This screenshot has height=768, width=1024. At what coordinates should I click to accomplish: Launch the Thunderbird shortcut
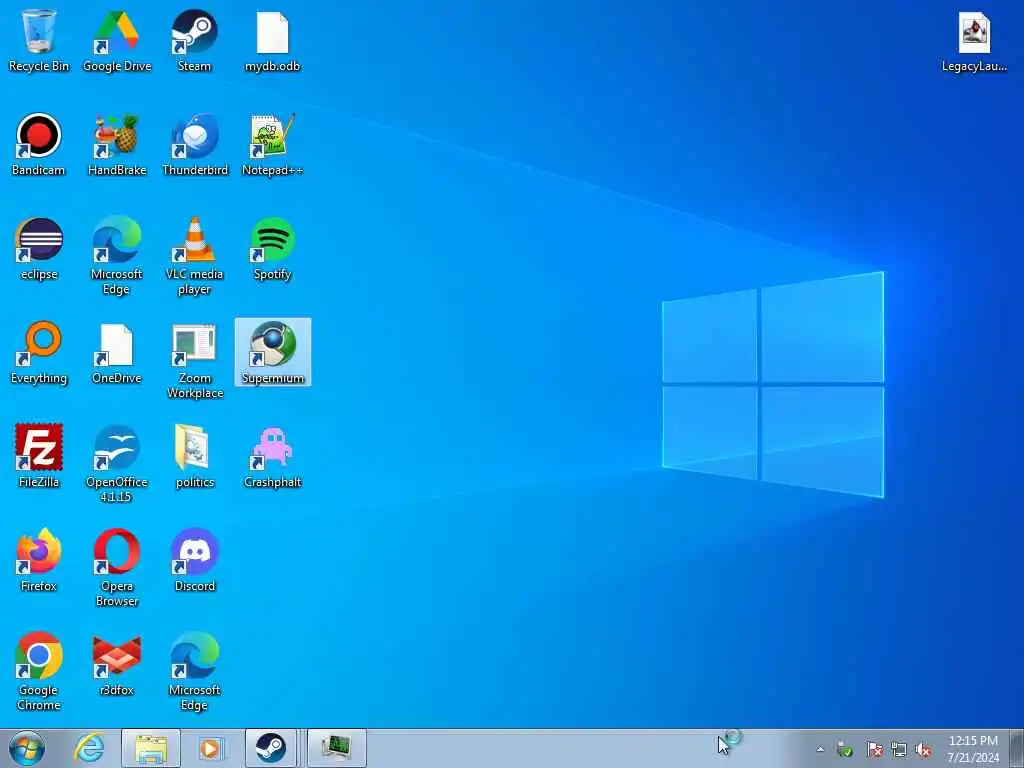pyautogui.click(x=195, y=144)
